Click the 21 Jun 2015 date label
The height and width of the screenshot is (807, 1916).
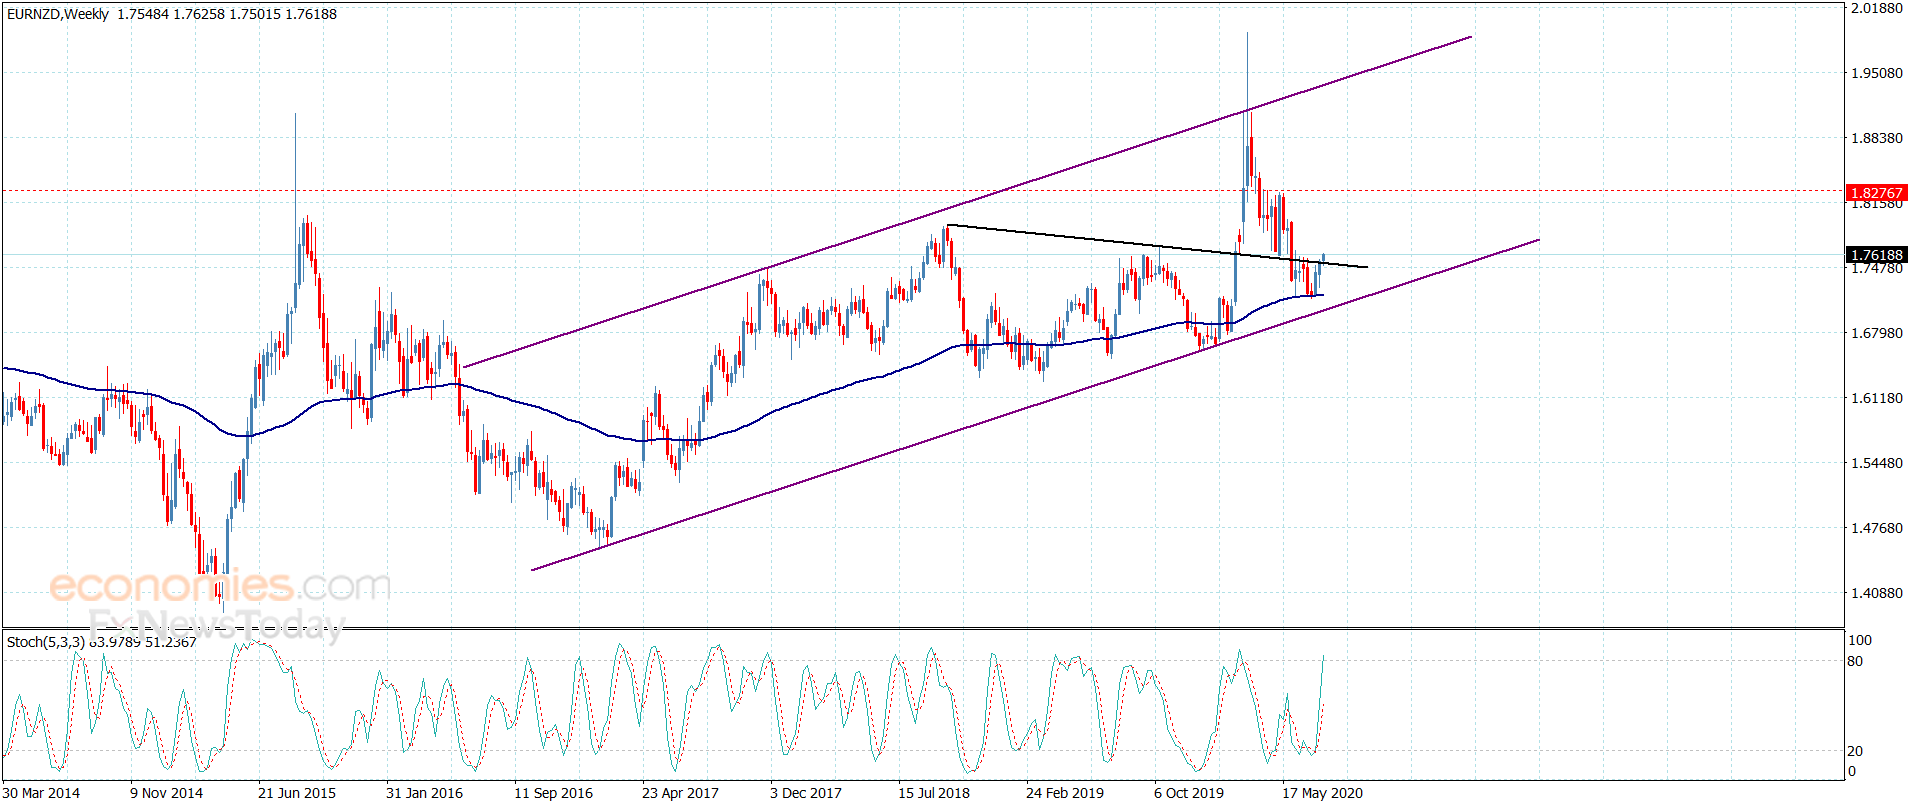[297, 793]
